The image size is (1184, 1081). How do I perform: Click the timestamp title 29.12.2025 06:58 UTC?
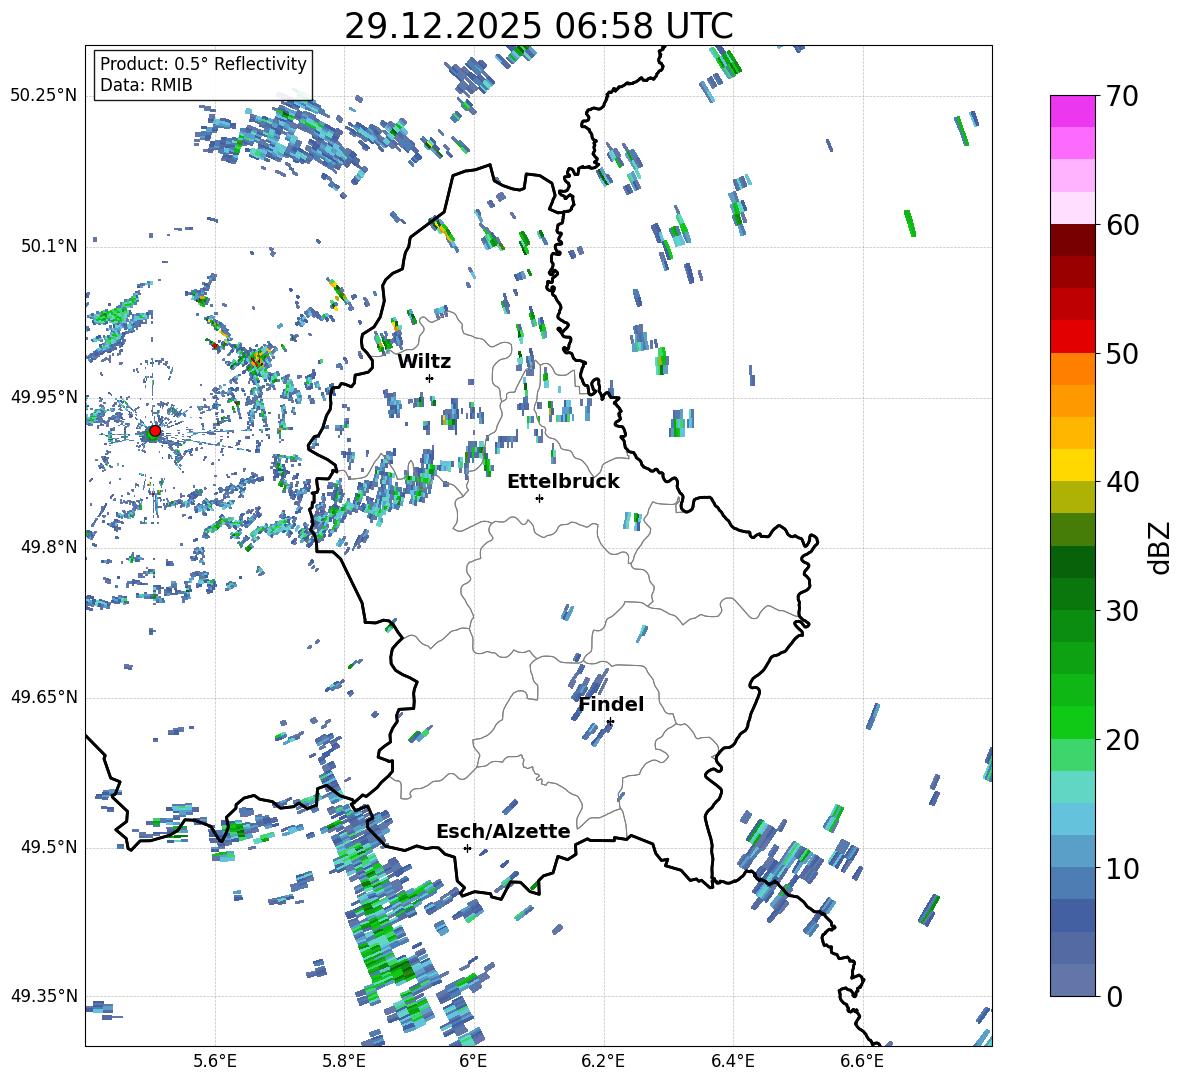pos(538,26)
